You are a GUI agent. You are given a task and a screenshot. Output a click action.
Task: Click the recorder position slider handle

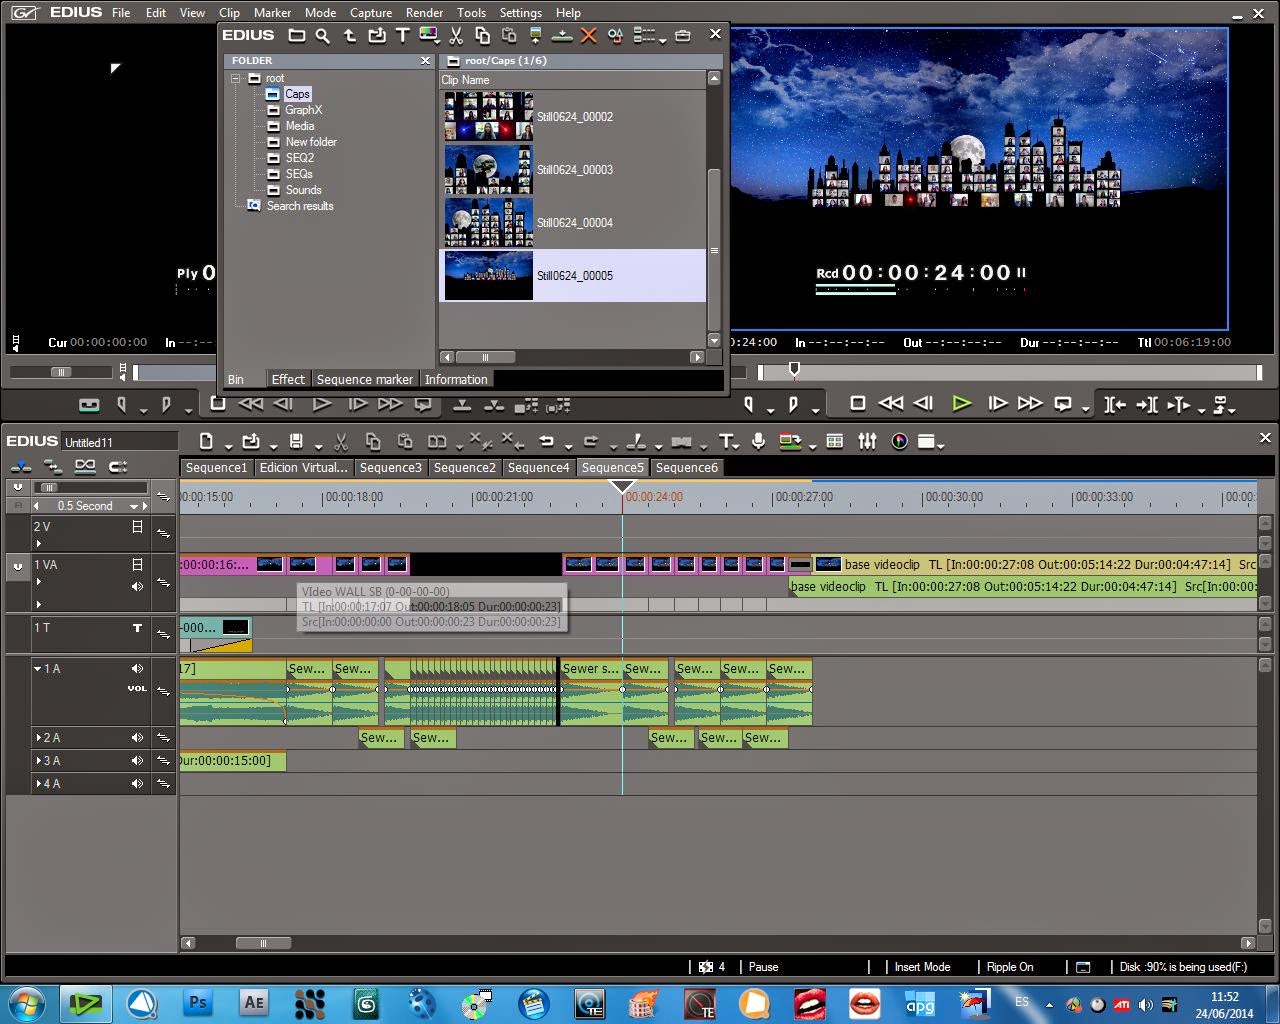[x=794, y=371]
